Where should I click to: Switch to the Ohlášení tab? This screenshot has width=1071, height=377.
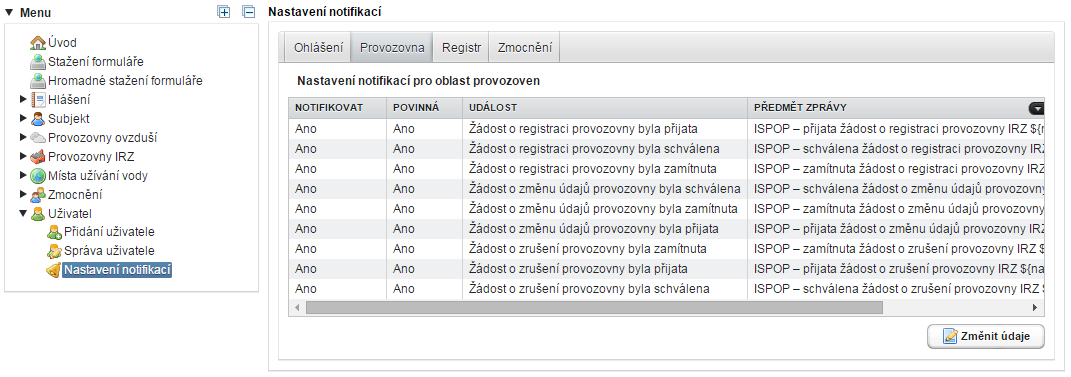(318, 48)
